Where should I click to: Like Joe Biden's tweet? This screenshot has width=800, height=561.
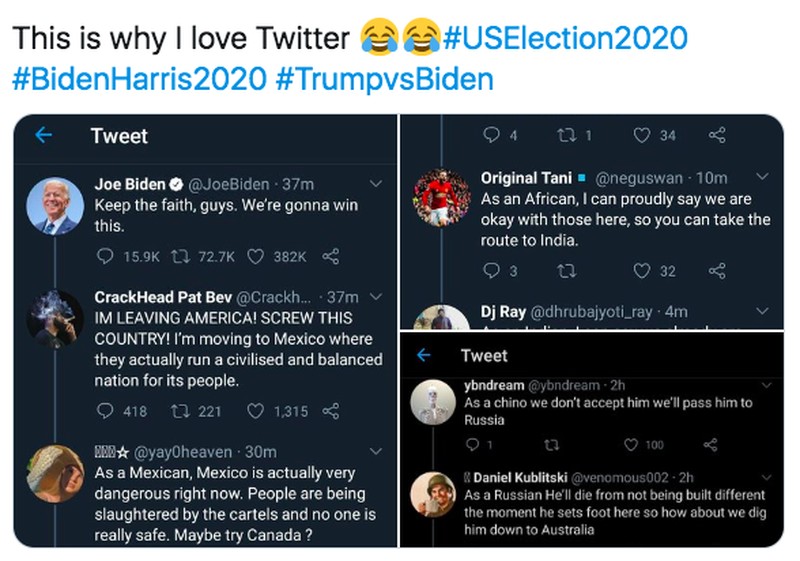pyautogui.click(x=256, y=256)
